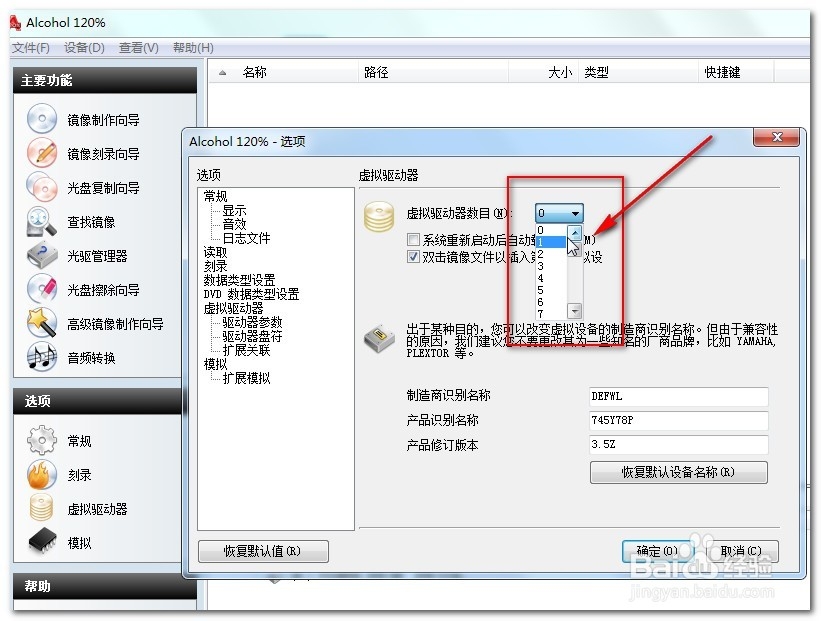Open the 设备(D) menu
The width and height of the screenshot is (821, 621).
coord(84,48)
